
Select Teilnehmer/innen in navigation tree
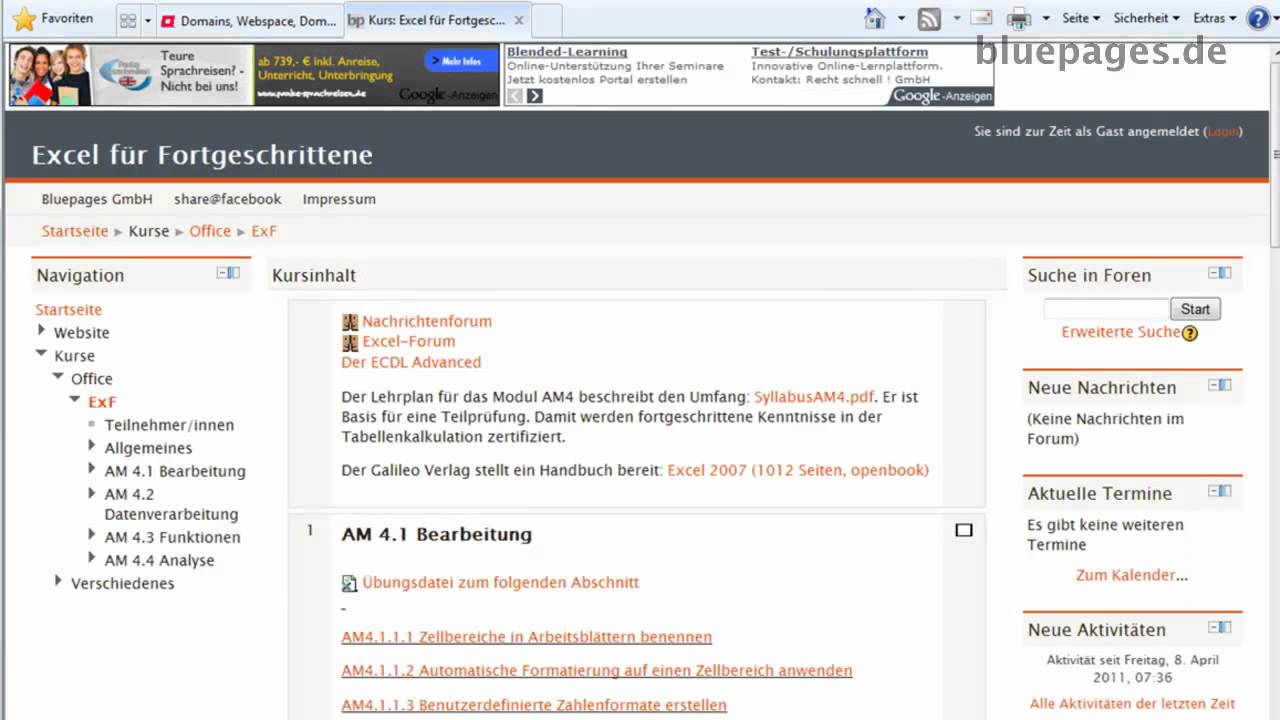(169, 425)
